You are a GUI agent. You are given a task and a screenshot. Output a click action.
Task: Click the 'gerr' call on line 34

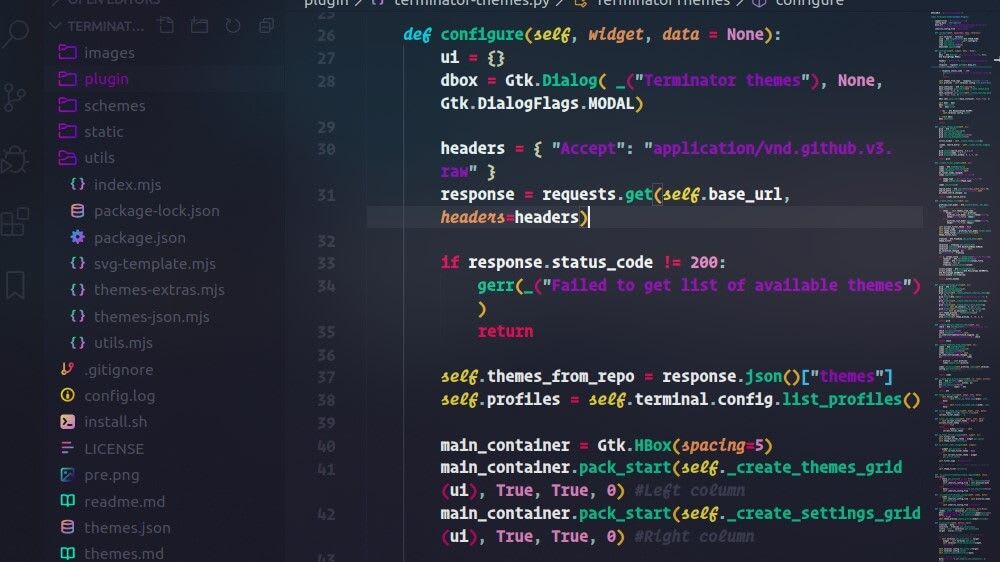tap(496, 286)
